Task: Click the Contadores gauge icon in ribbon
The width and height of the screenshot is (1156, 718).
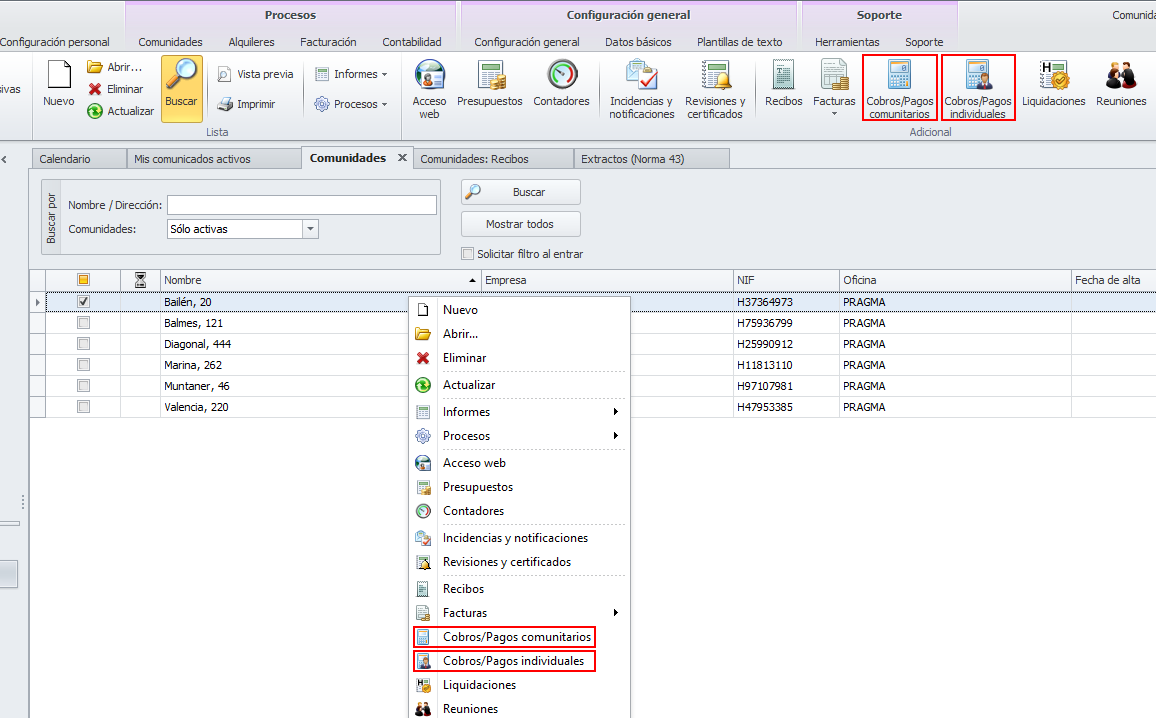Action: 561,76
